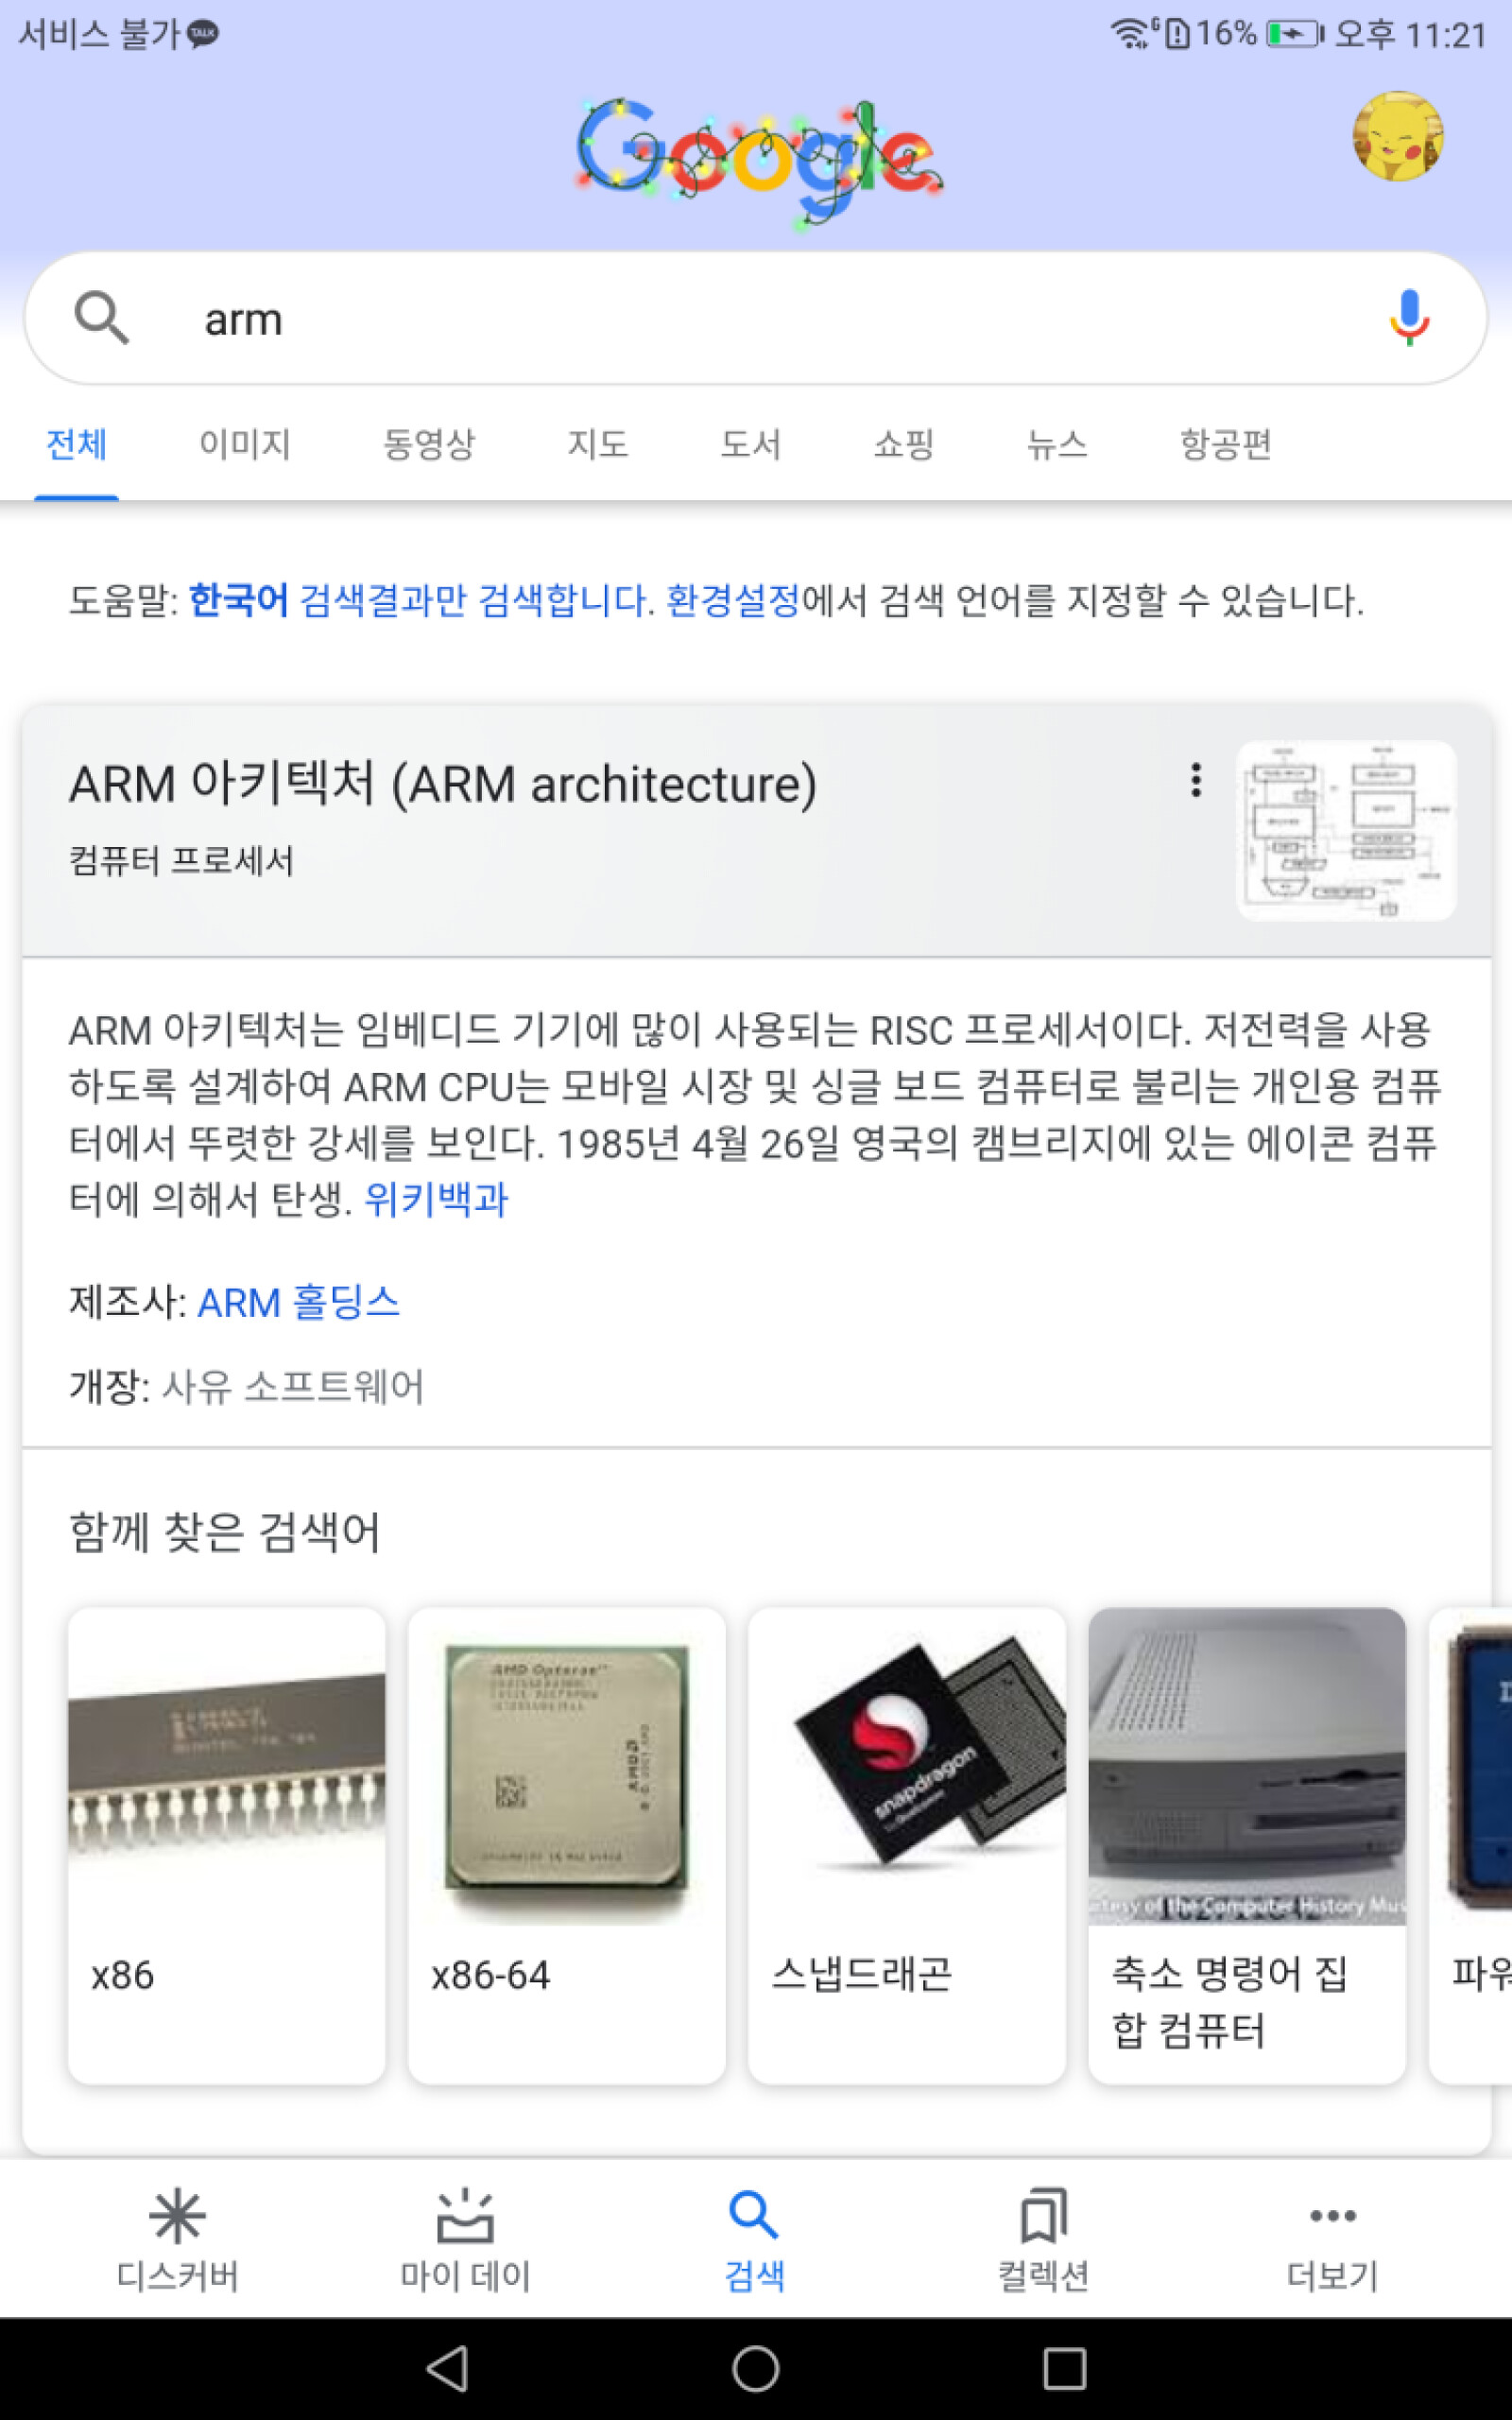Tap the voice search microphone icon
The image size is (1512, 2420).
click(1409, 318)
